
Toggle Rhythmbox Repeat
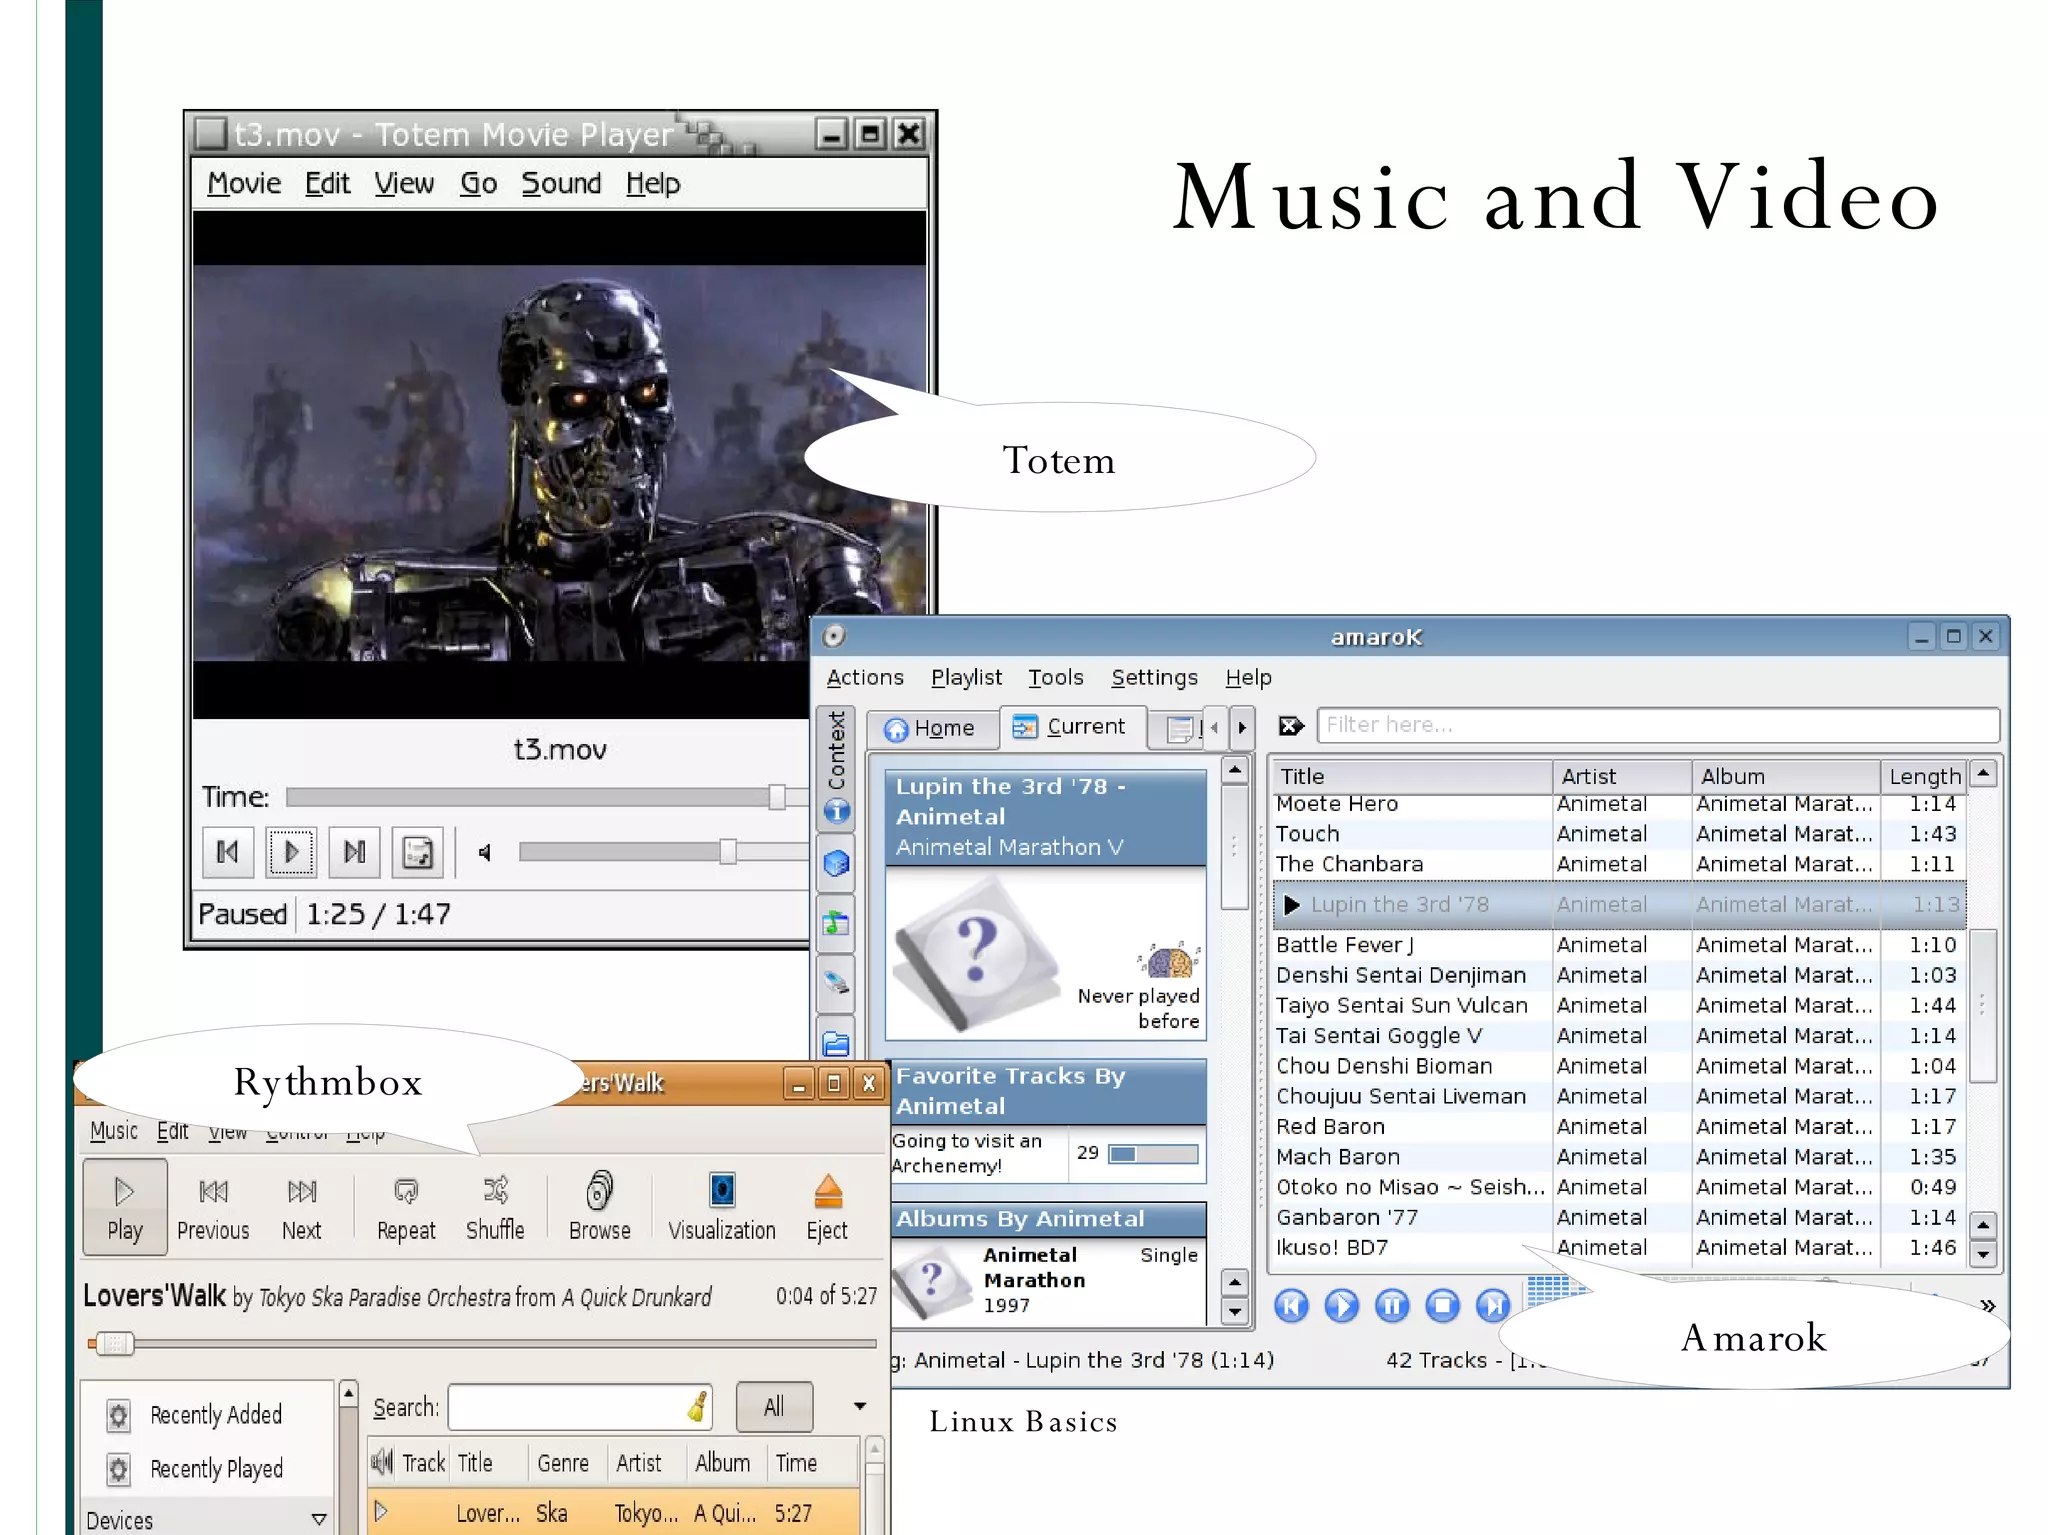pyautogui.click(x=406, y=1208)
